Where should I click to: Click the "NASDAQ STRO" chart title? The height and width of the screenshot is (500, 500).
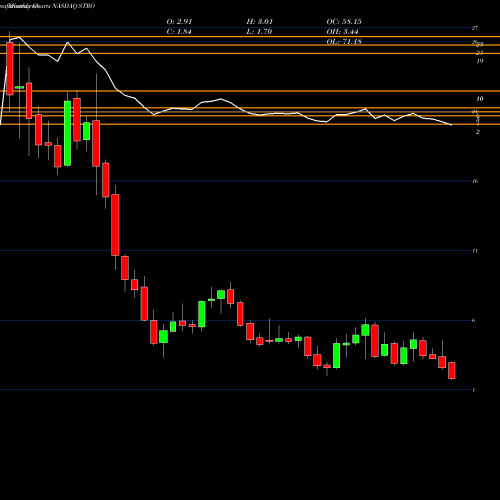(74, 6)
